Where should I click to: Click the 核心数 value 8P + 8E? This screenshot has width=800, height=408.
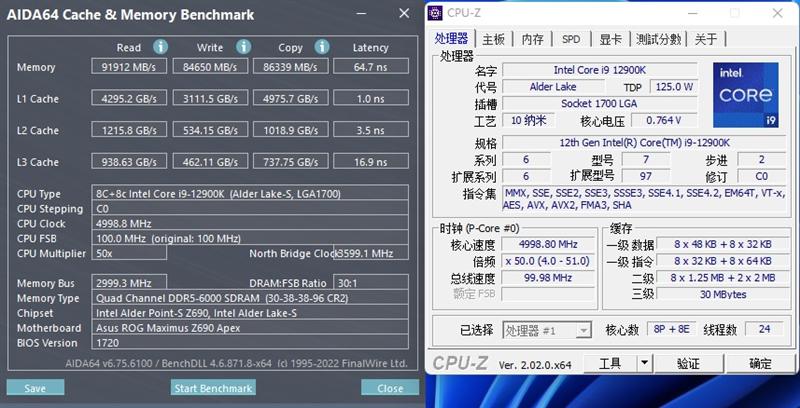click(671, 329)
